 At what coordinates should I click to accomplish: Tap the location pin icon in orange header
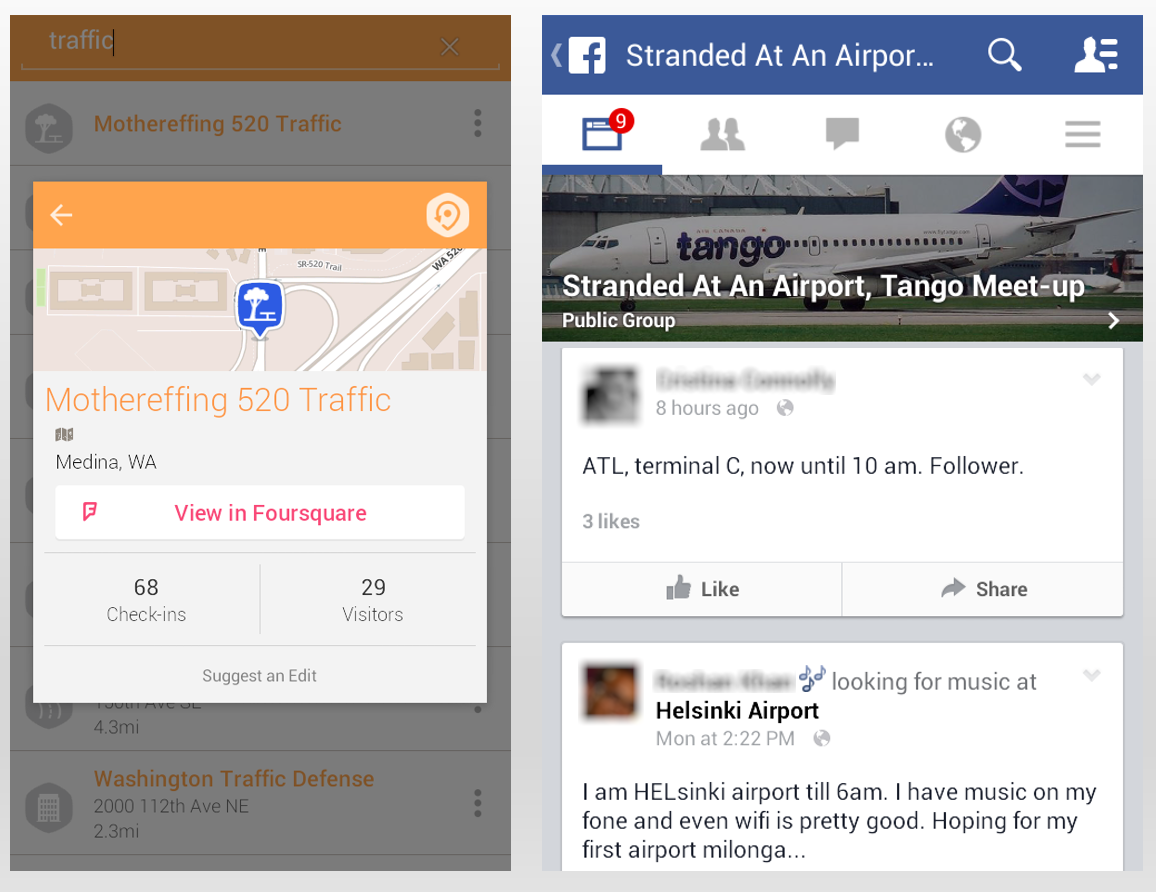[448, 215]
